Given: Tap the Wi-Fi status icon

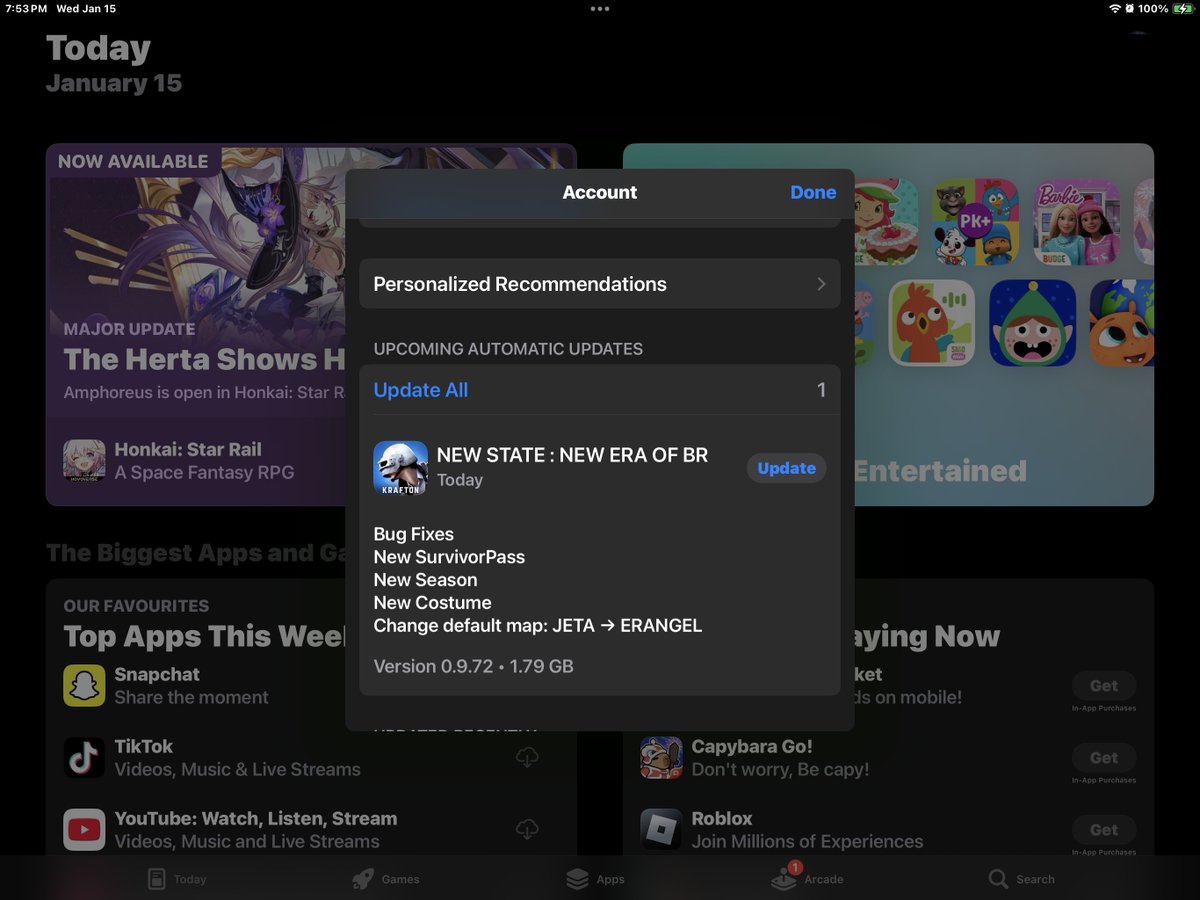Looking at the screenshot, I should pyautogui.click(x=1115, y=9).
